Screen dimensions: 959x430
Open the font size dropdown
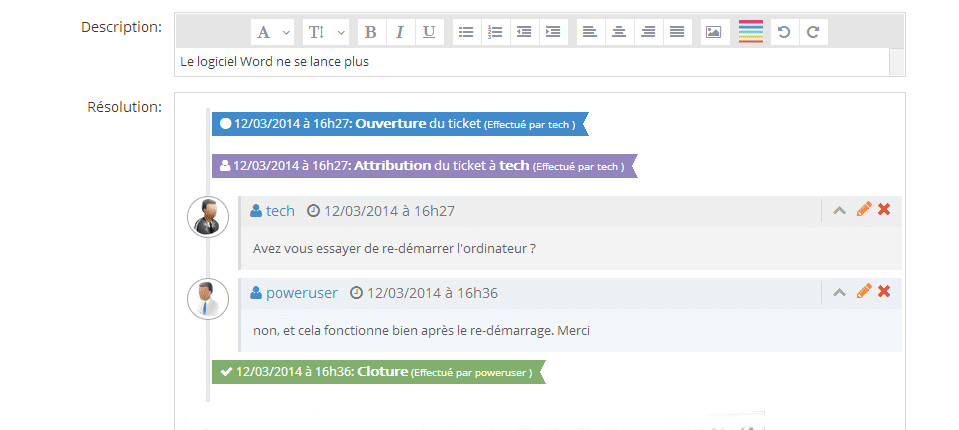(x=326, y=32)
